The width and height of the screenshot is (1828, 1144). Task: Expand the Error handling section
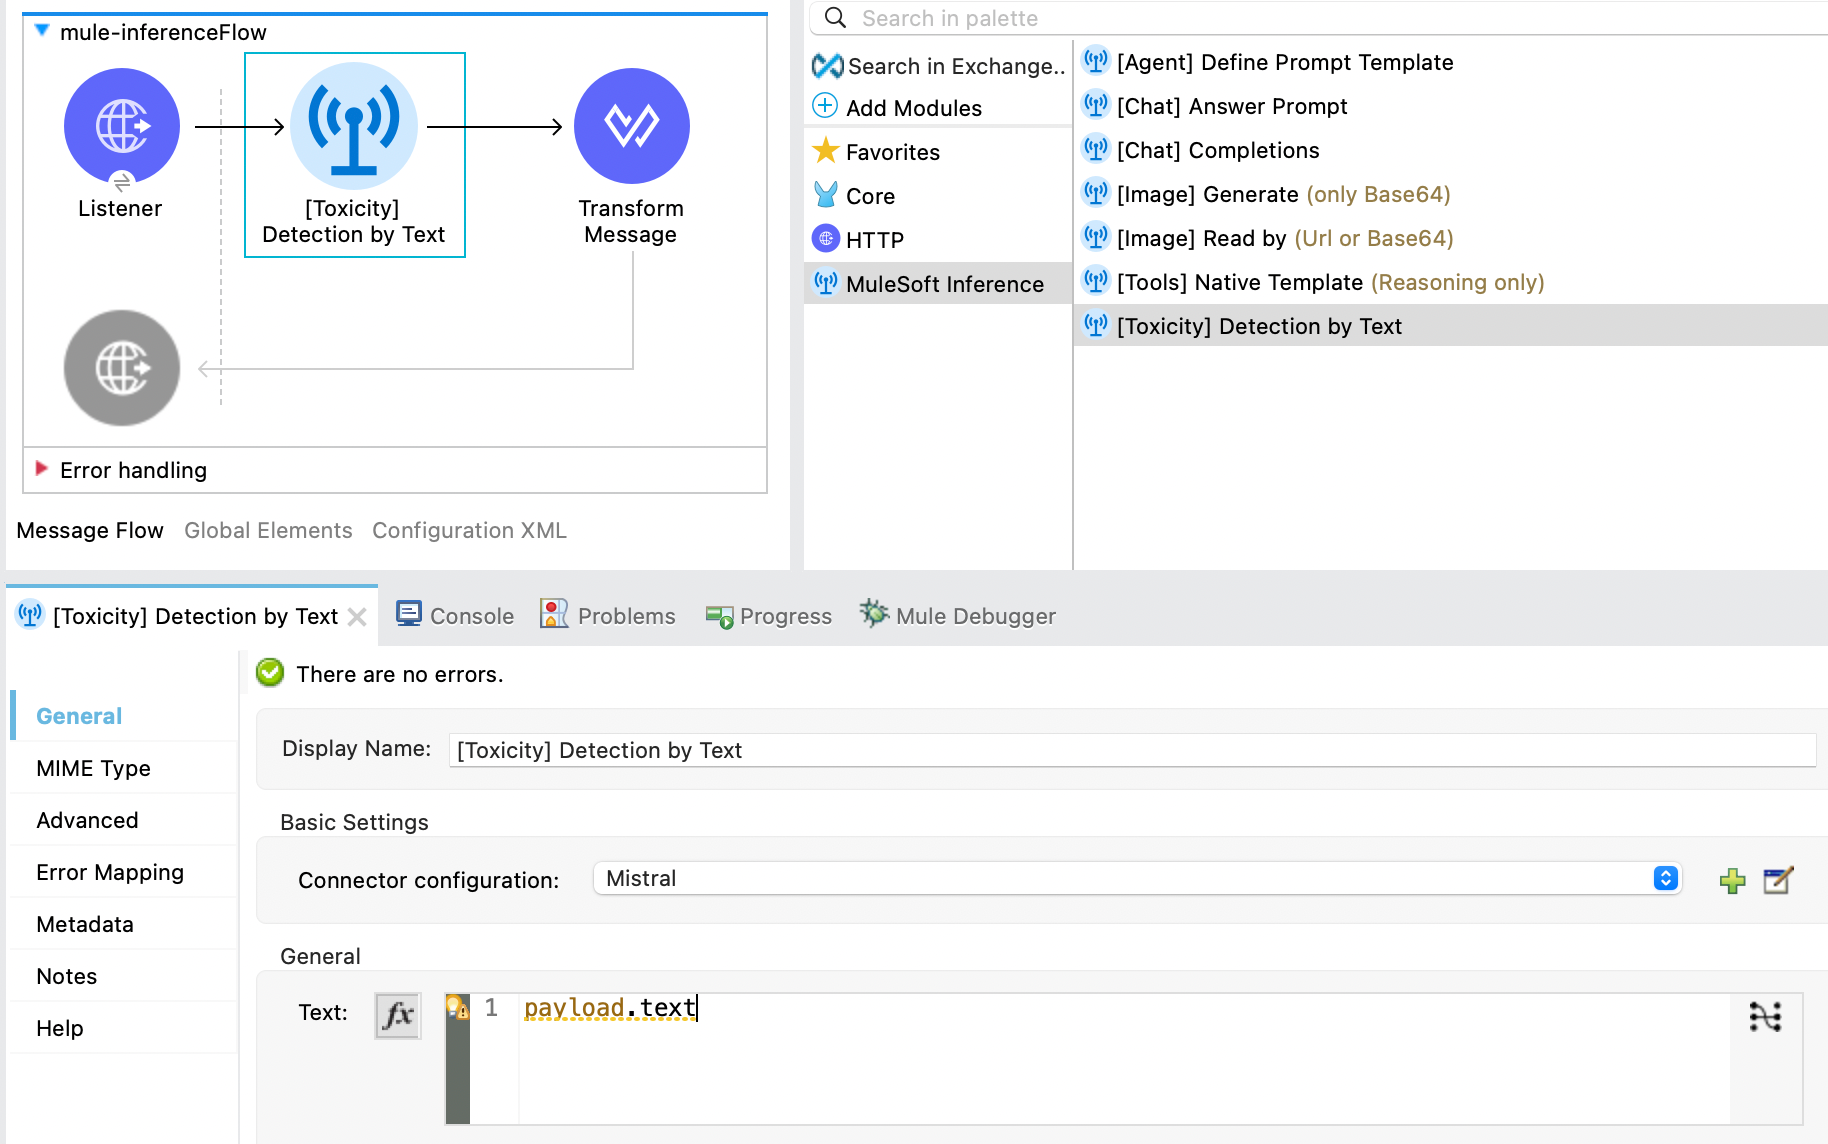[x=42, y=469]
